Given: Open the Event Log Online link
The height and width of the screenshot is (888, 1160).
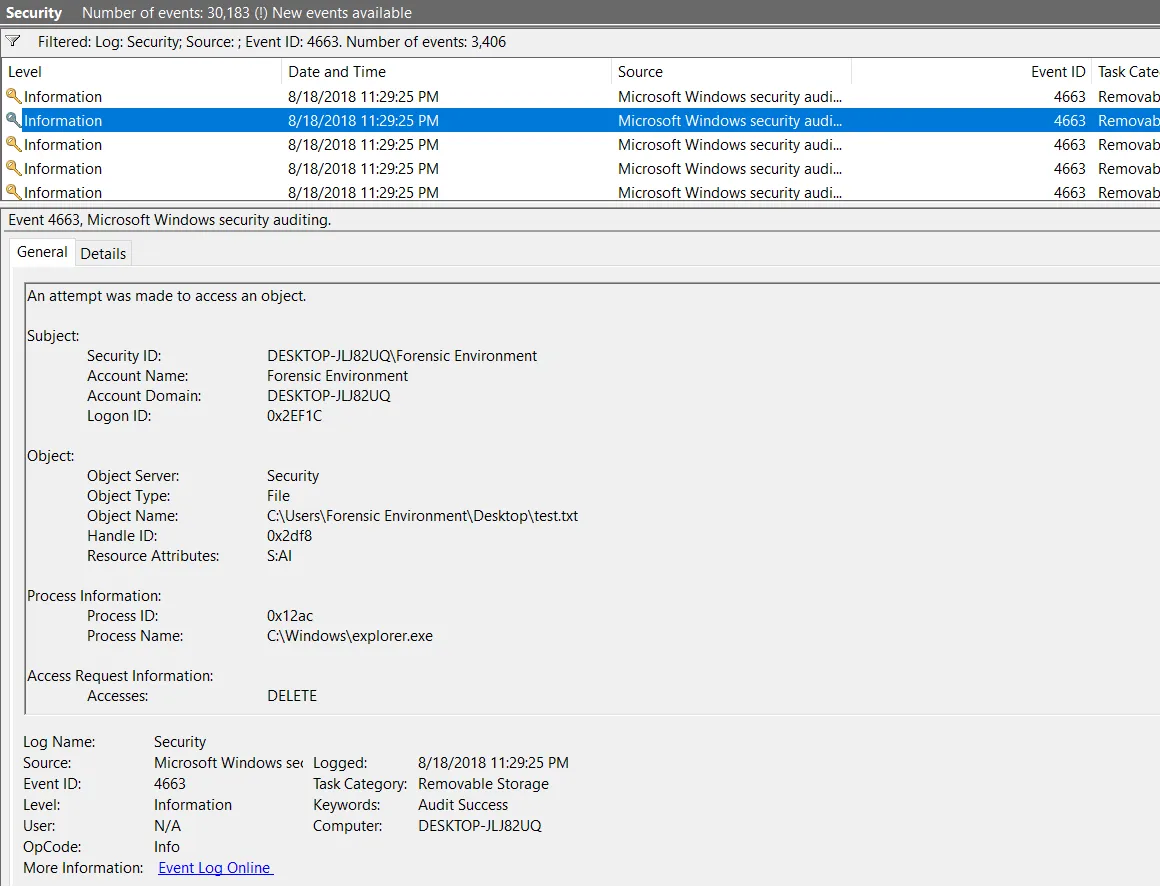Looking at the screenshot, I should (215, 868).
